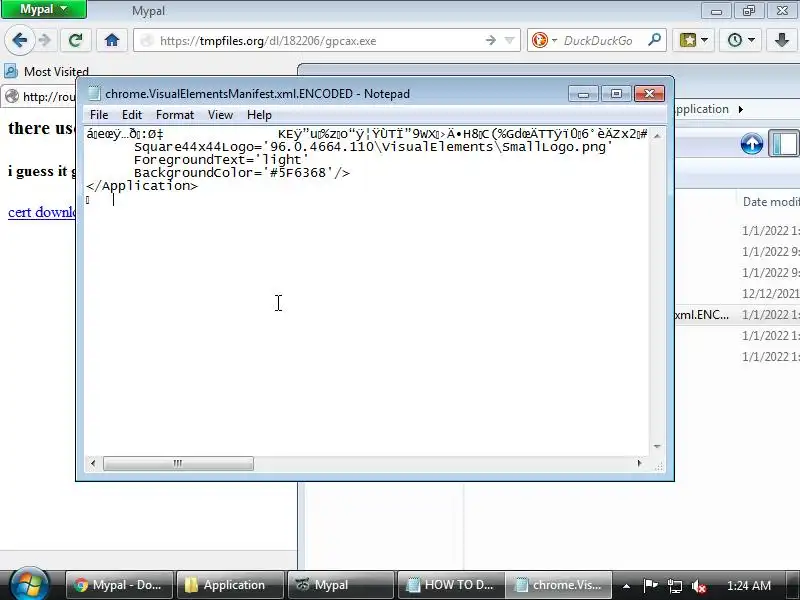Click the BackgroundColor='#5F6368' line

(242, 173)
